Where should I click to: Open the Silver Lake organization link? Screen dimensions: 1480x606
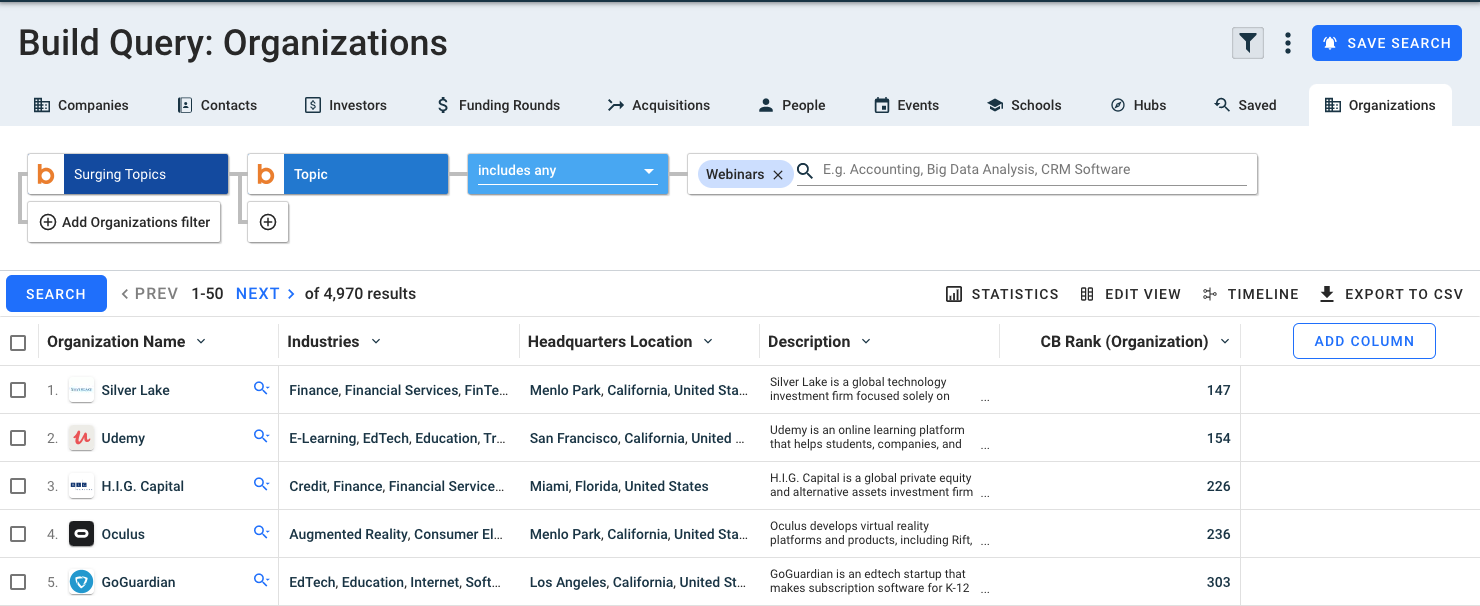(135, 390)
